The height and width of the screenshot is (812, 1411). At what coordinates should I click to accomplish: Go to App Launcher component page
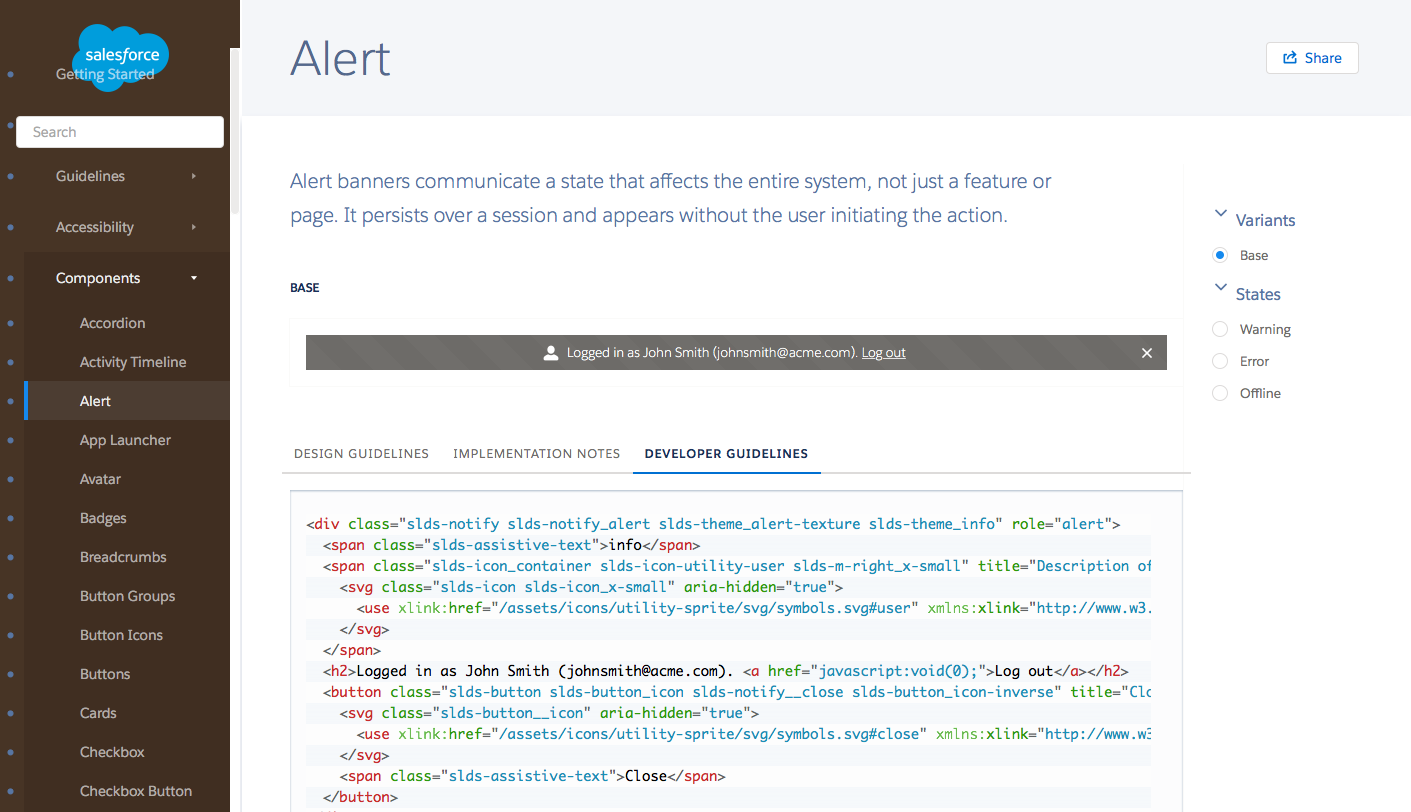[125, 440]
